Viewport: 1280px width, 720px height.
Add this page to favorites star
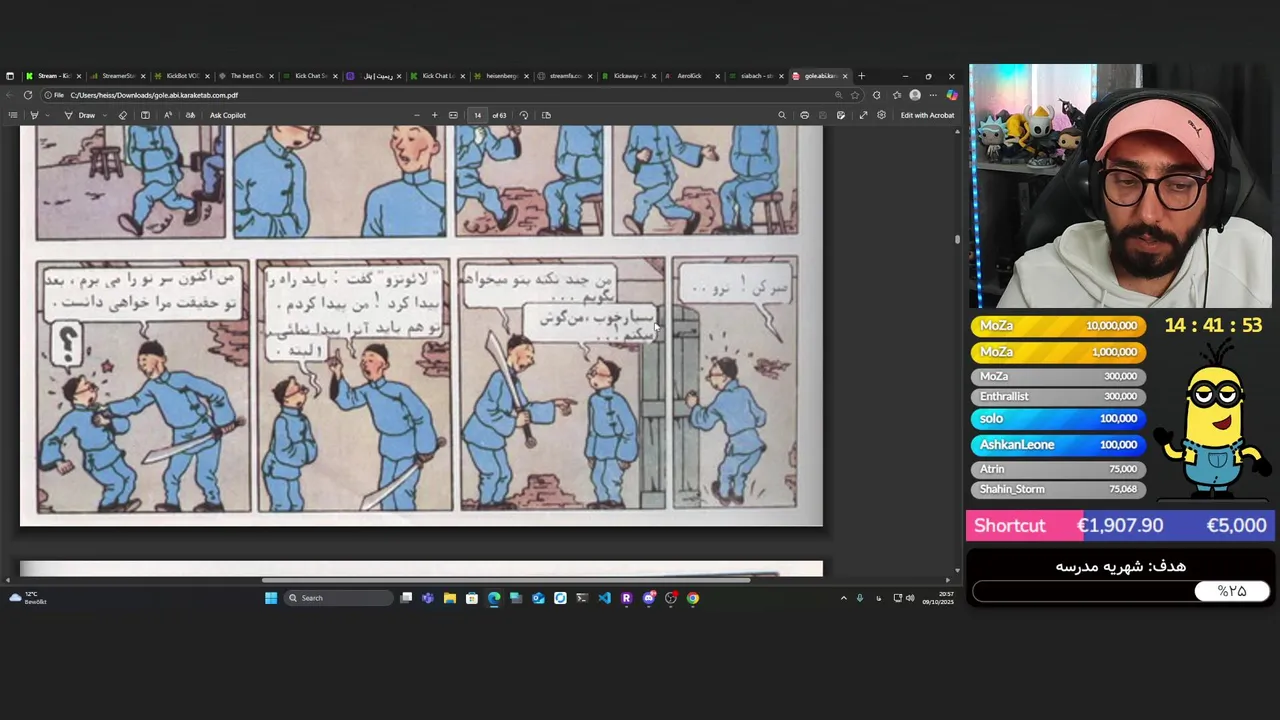(x=854, y=95)
